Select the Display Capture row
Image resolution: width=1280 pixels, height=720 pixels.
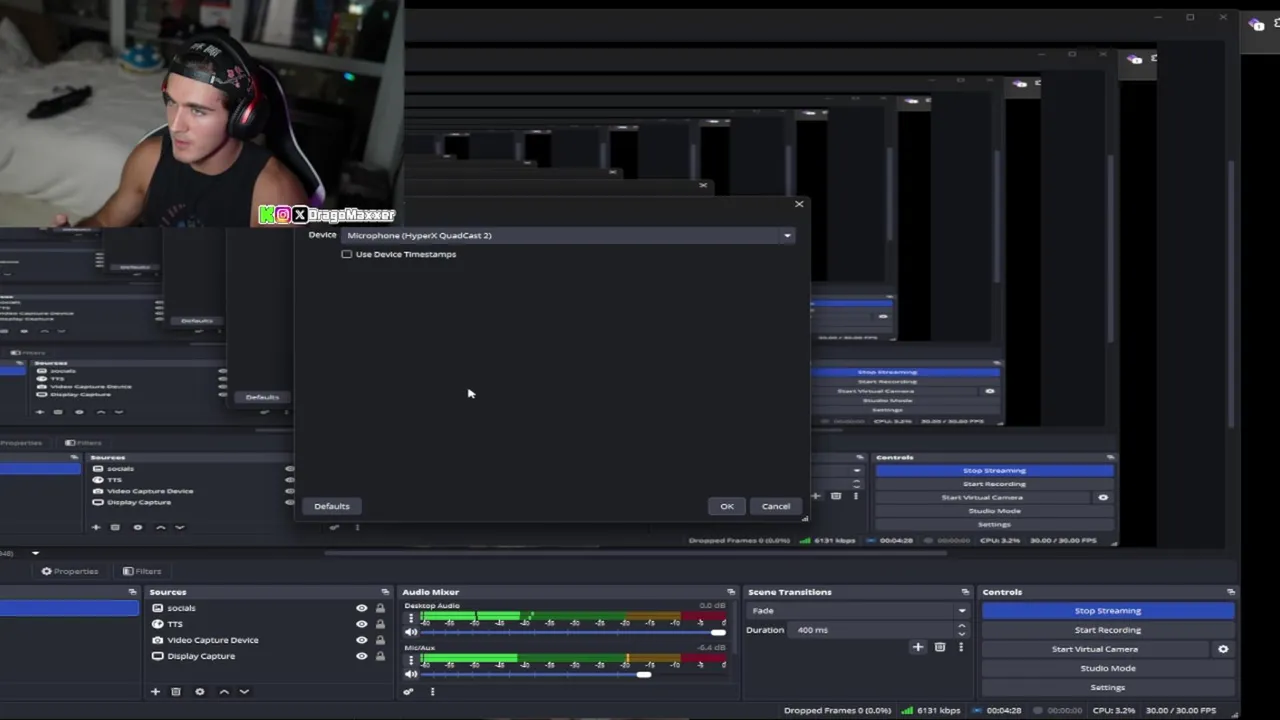268,656
